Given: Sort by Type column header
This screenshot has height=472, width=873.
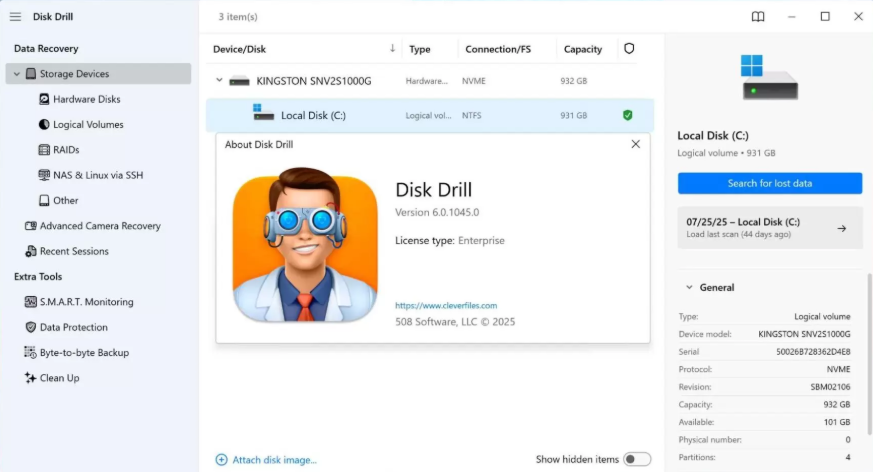Looking at the screenshot, I should (x=420, y=49).
